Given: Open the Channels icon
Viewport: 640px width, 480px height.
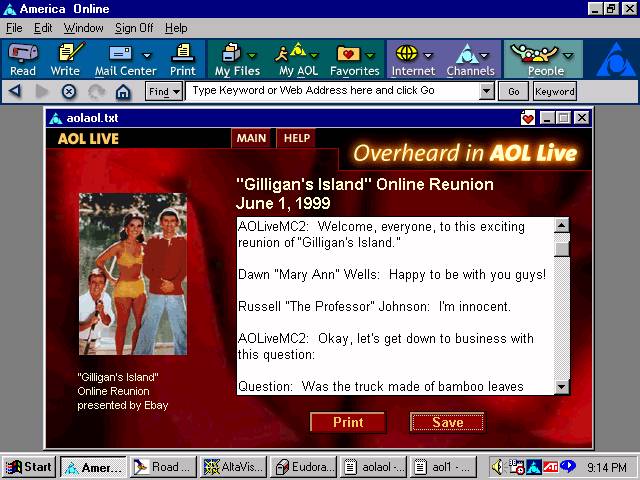Looking at the screenshot, I should pyautogui.click(x=467, y=54).
